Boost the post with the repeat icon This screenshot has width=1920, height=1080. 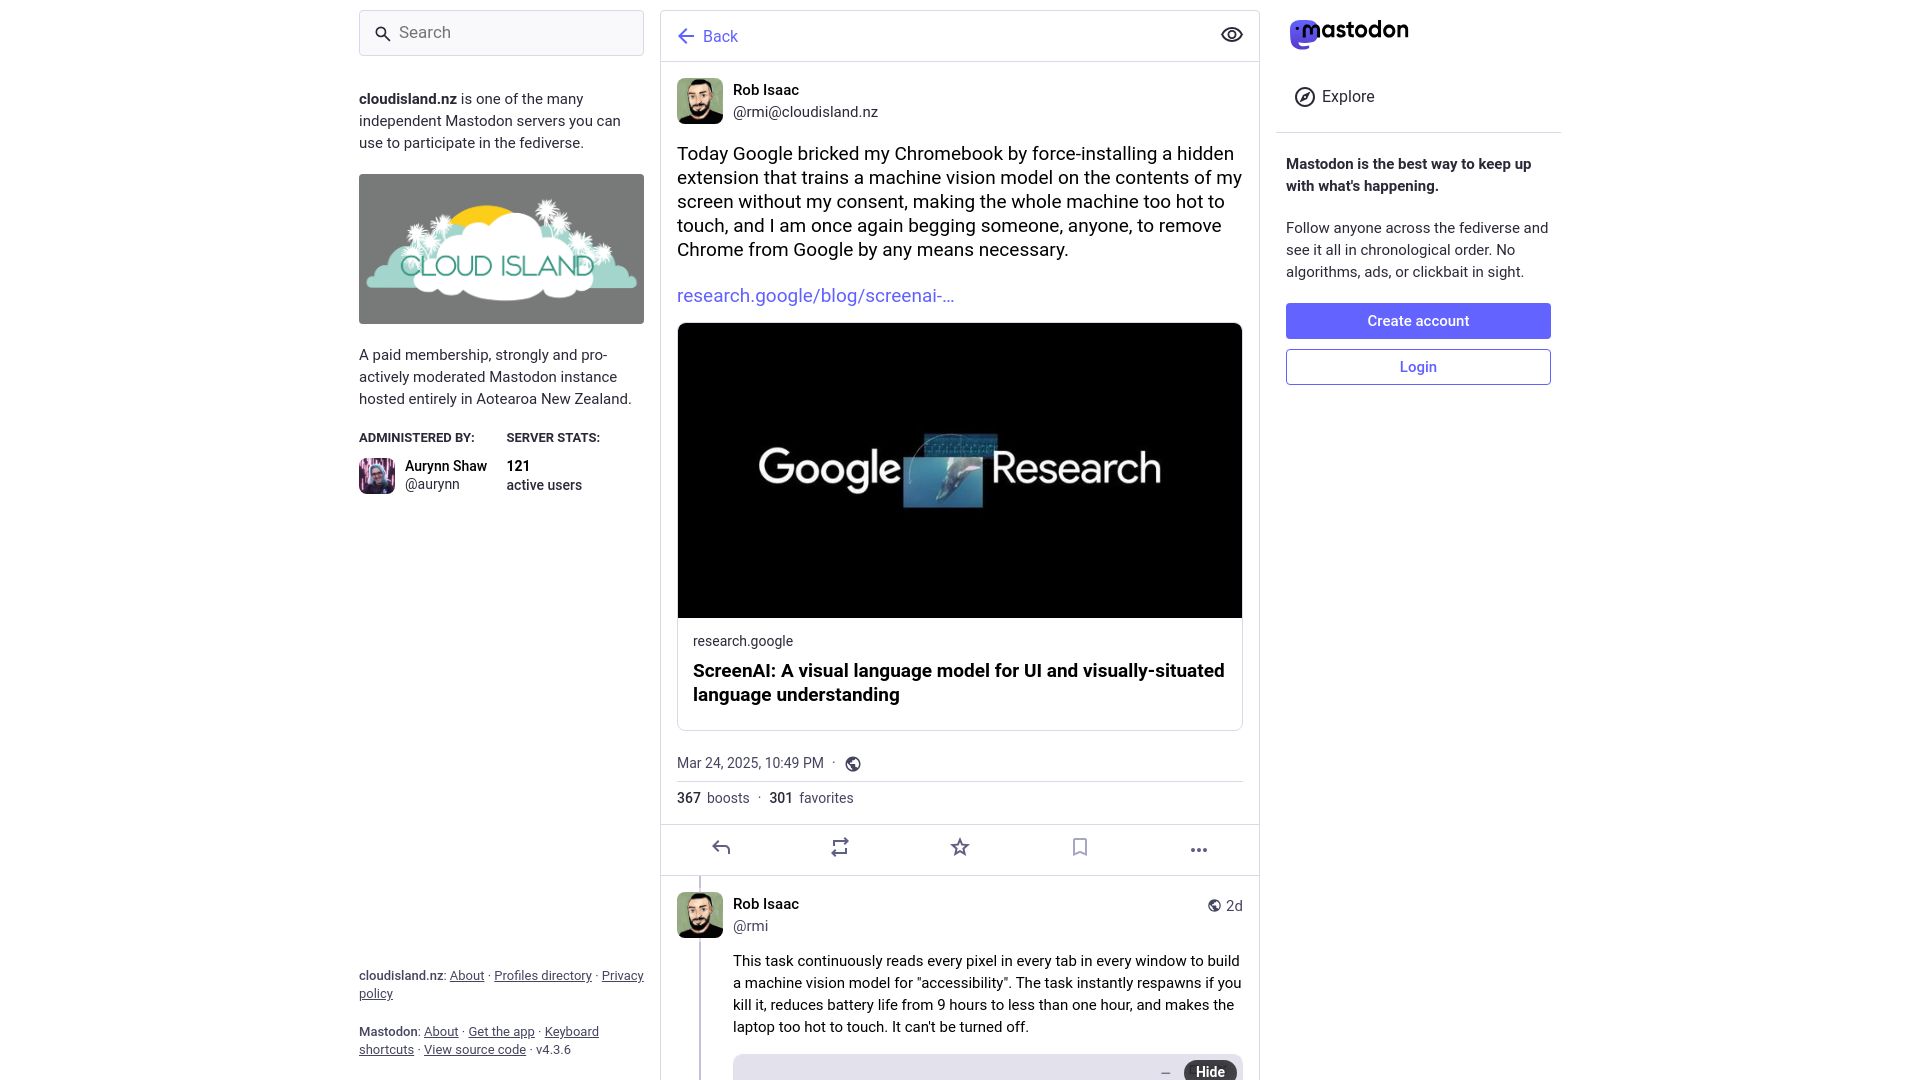840,848
